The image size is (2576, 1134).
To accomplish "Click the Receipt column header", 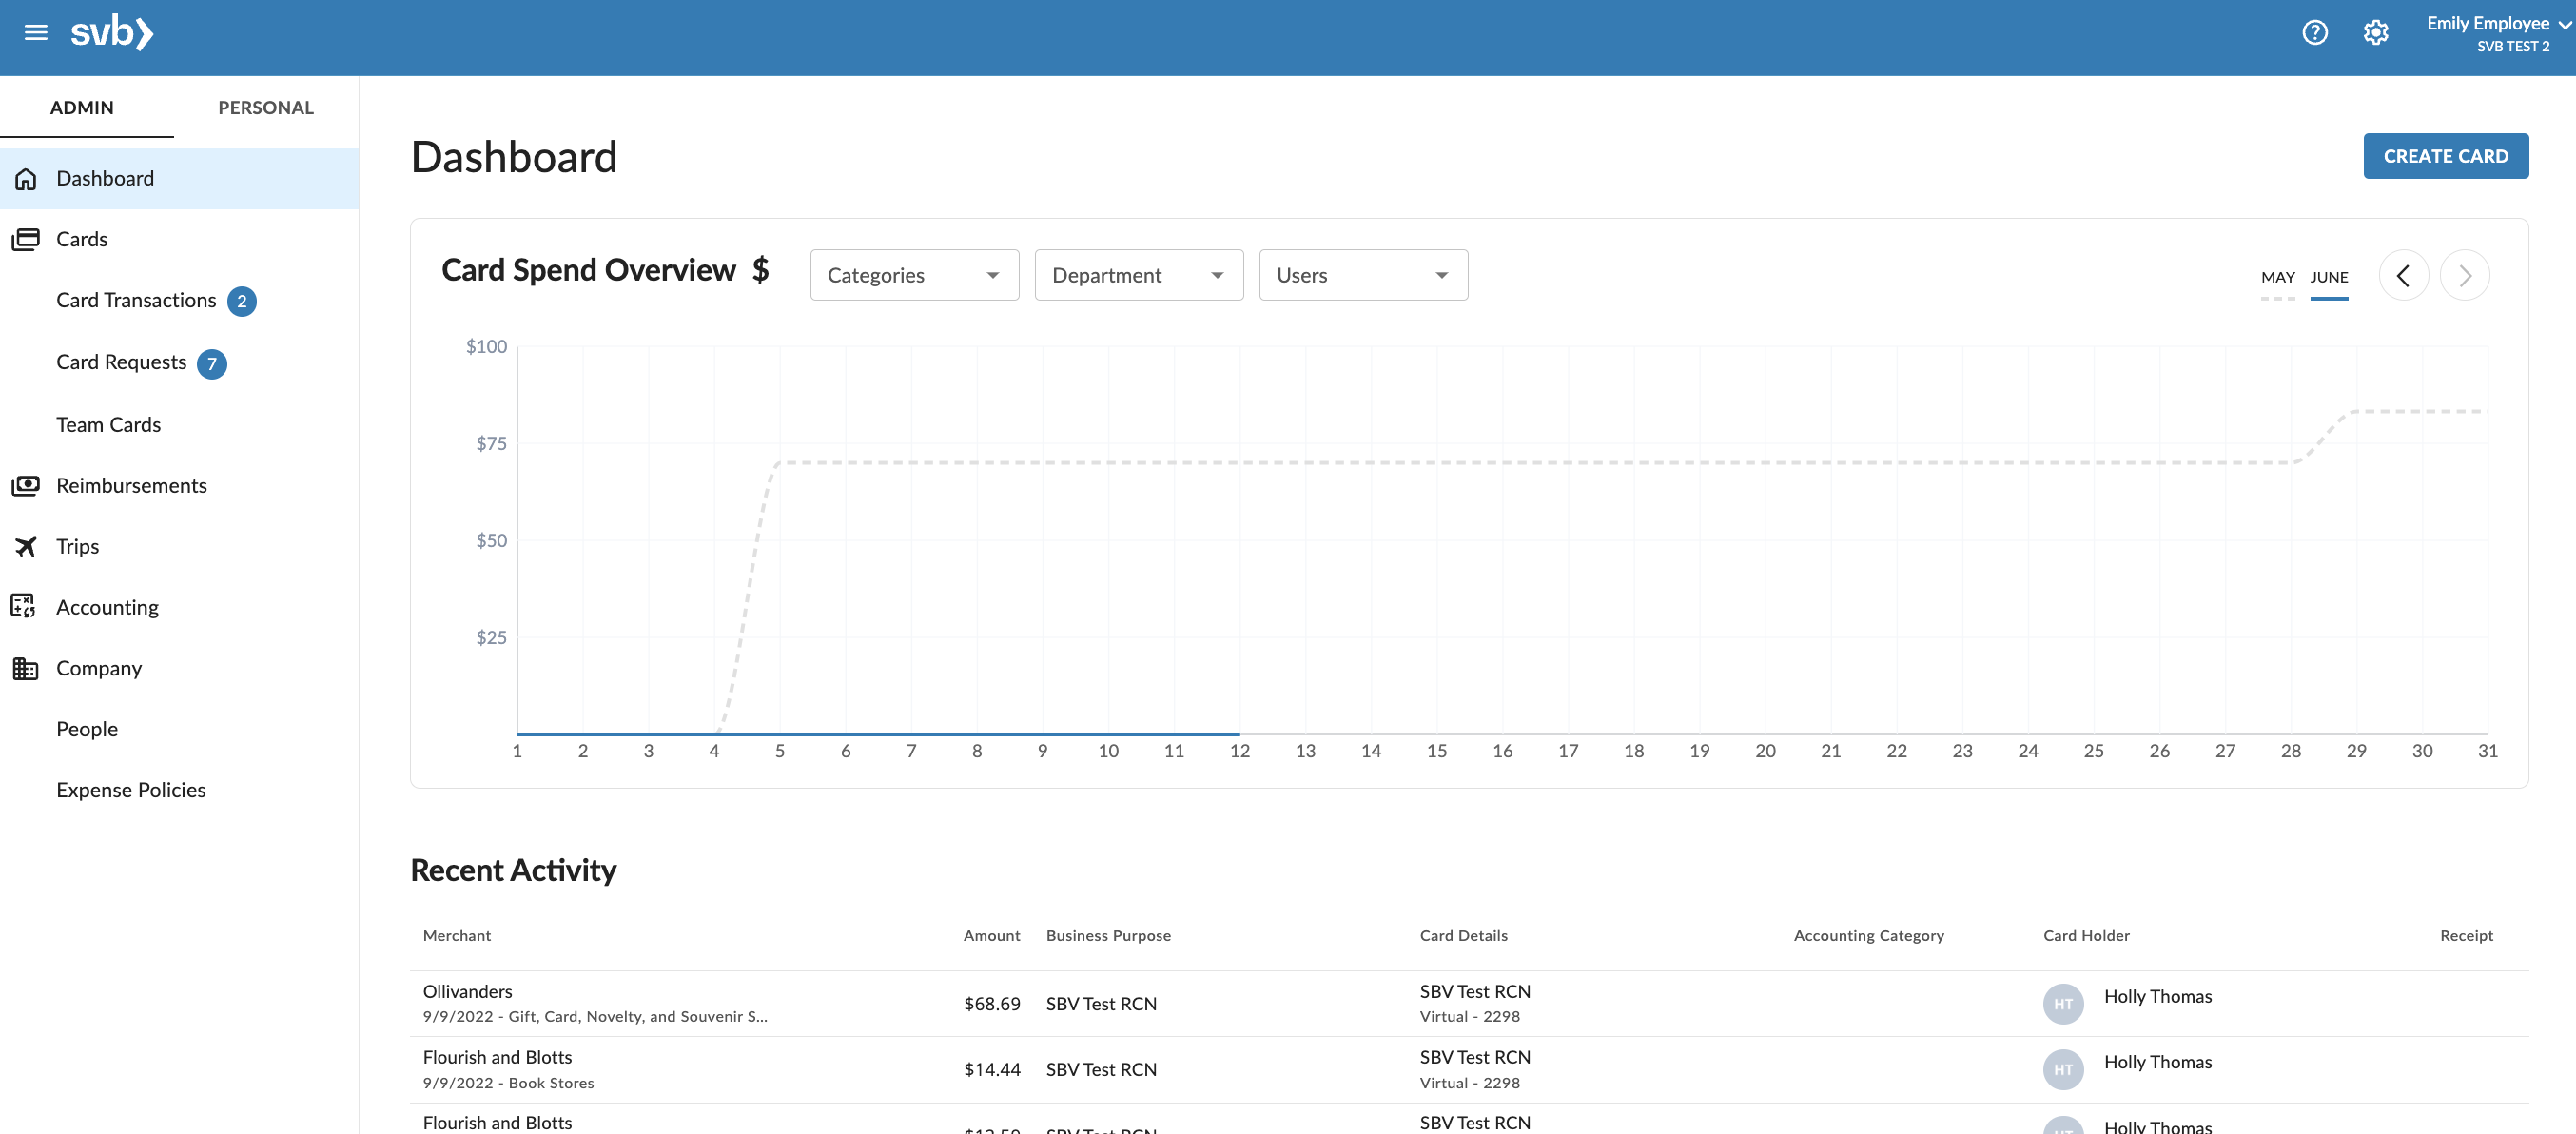I will point(2466,936).
